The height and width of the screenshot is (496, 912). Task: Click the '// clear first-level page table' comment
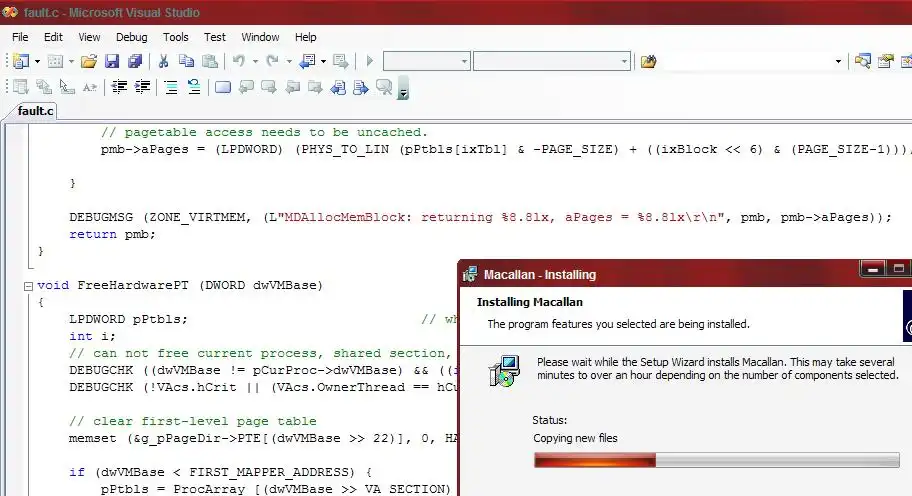tap(193, 421)
